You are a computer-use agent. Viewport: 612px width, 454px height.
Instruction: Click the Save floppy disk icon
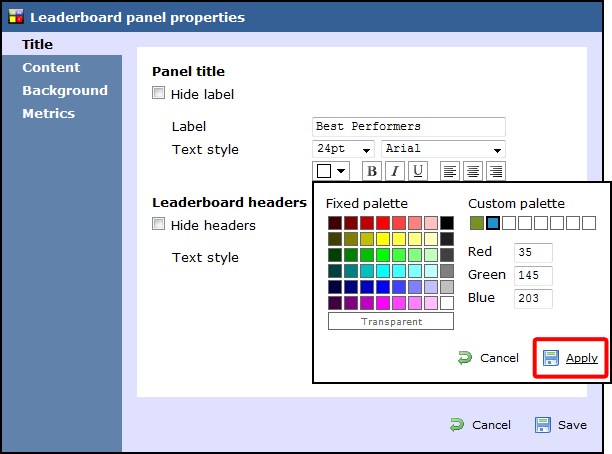(543, 425)
